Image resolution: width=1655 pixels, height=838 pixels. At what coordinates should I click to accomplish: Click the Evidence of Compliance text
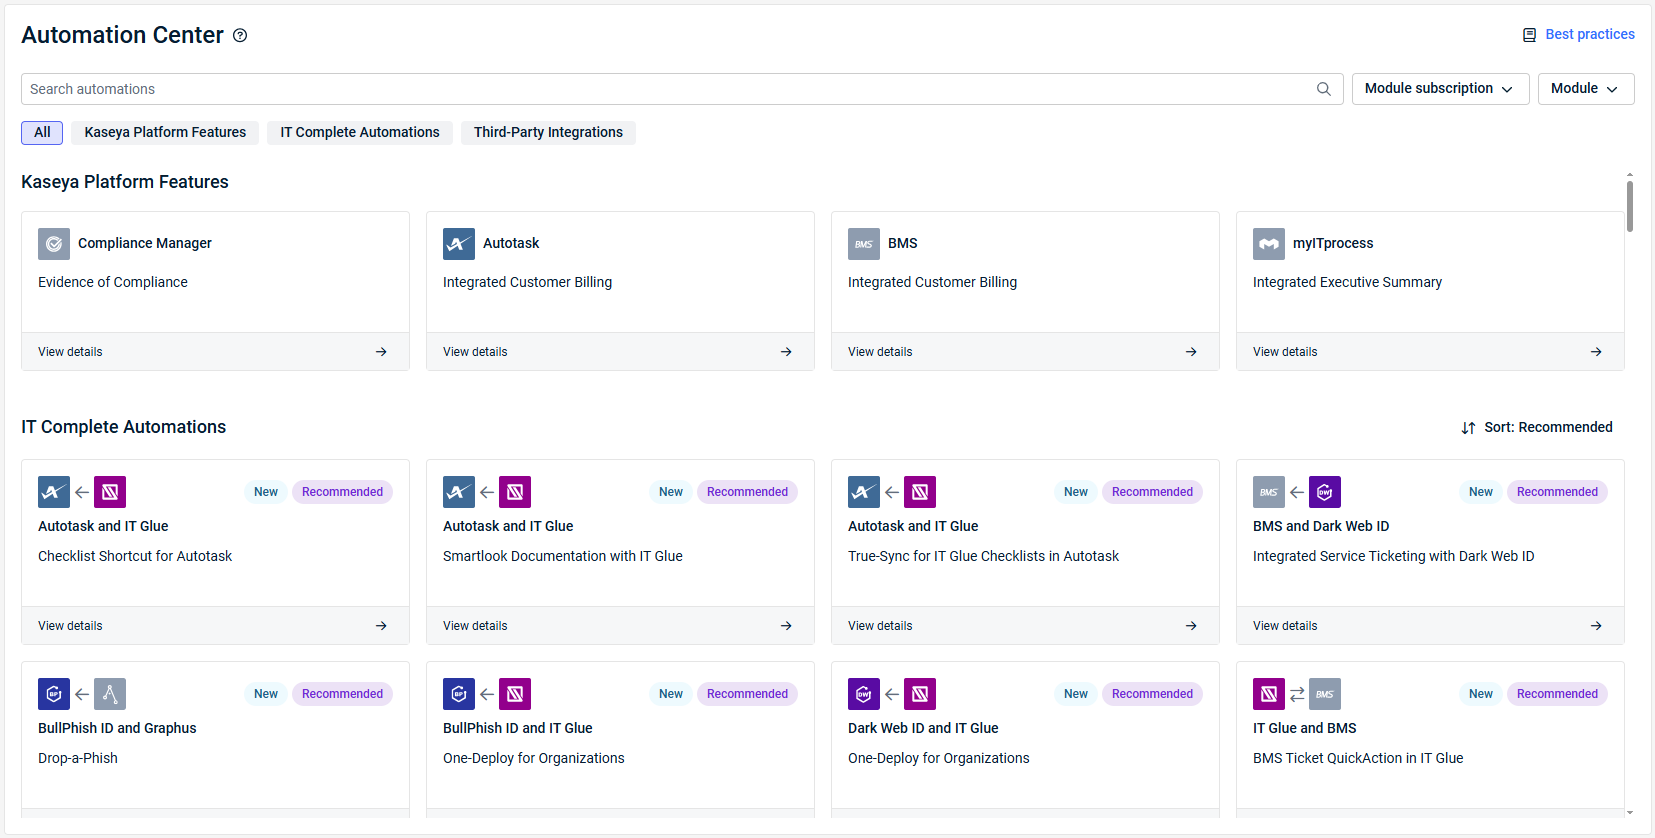(113, 283)
